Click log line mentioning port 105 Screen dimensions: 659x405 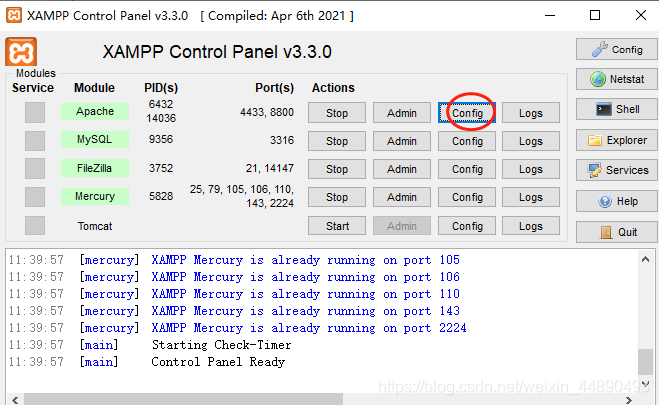306,260
